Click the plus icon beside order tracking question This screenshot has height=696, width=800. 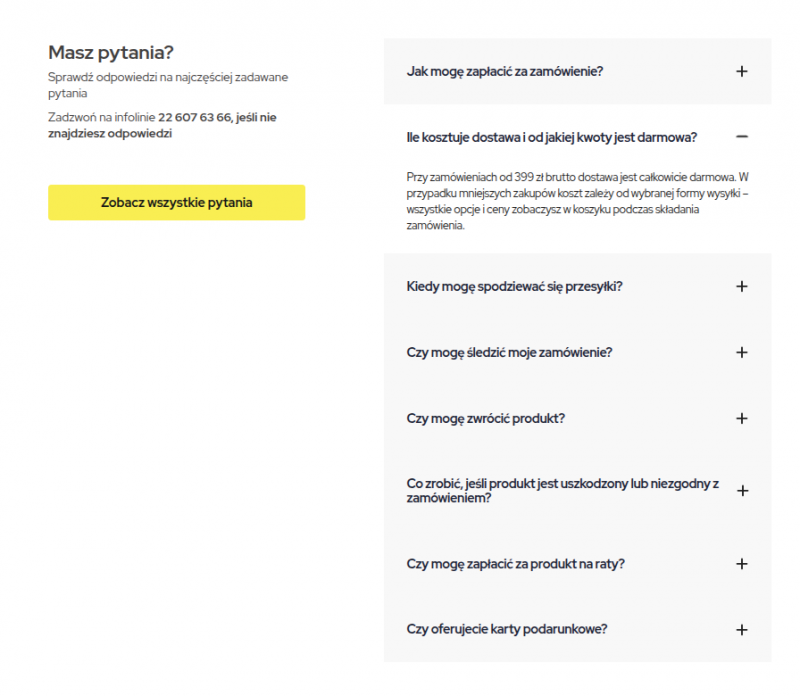coord(741,352)
